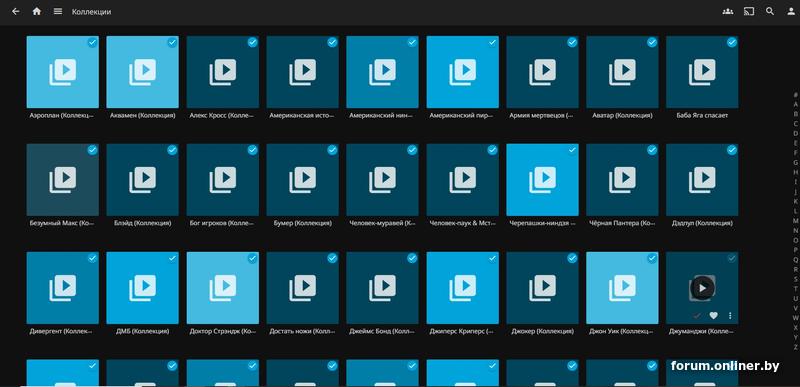Screen dimensions: 800x387
Task: Jump to letter W in alphabet picker
Action: coord(795,318)
